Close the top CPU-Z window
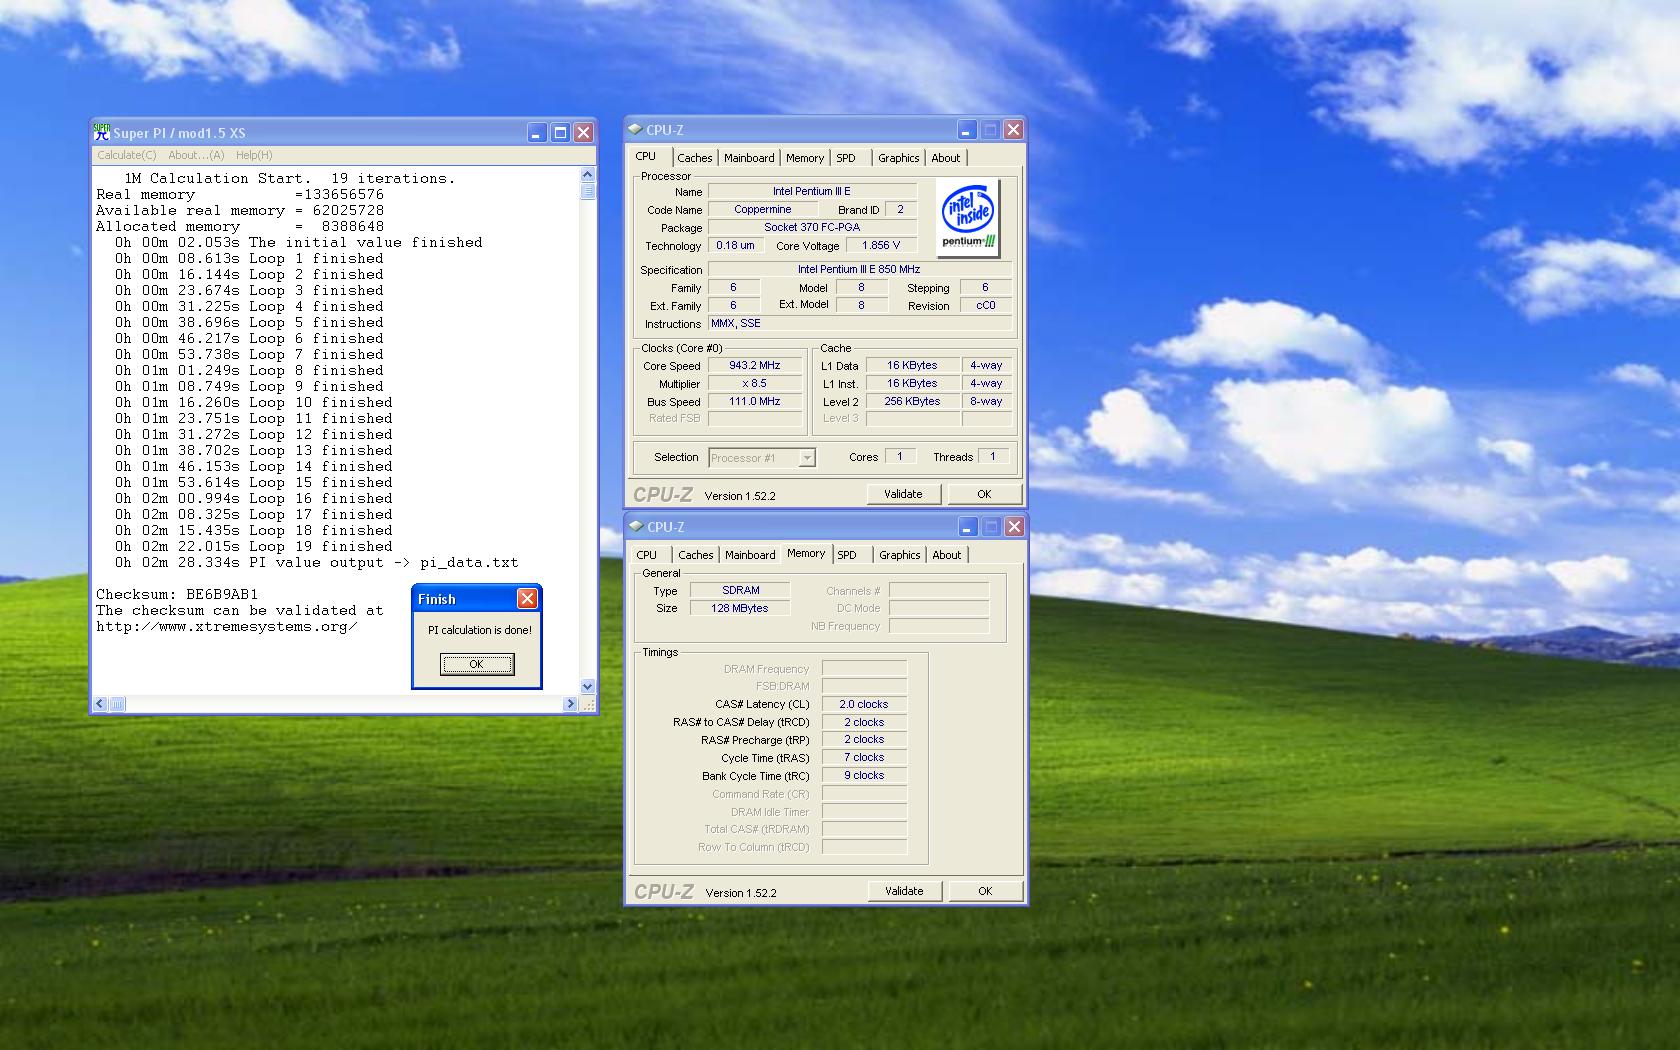 tap(1013, 130)
